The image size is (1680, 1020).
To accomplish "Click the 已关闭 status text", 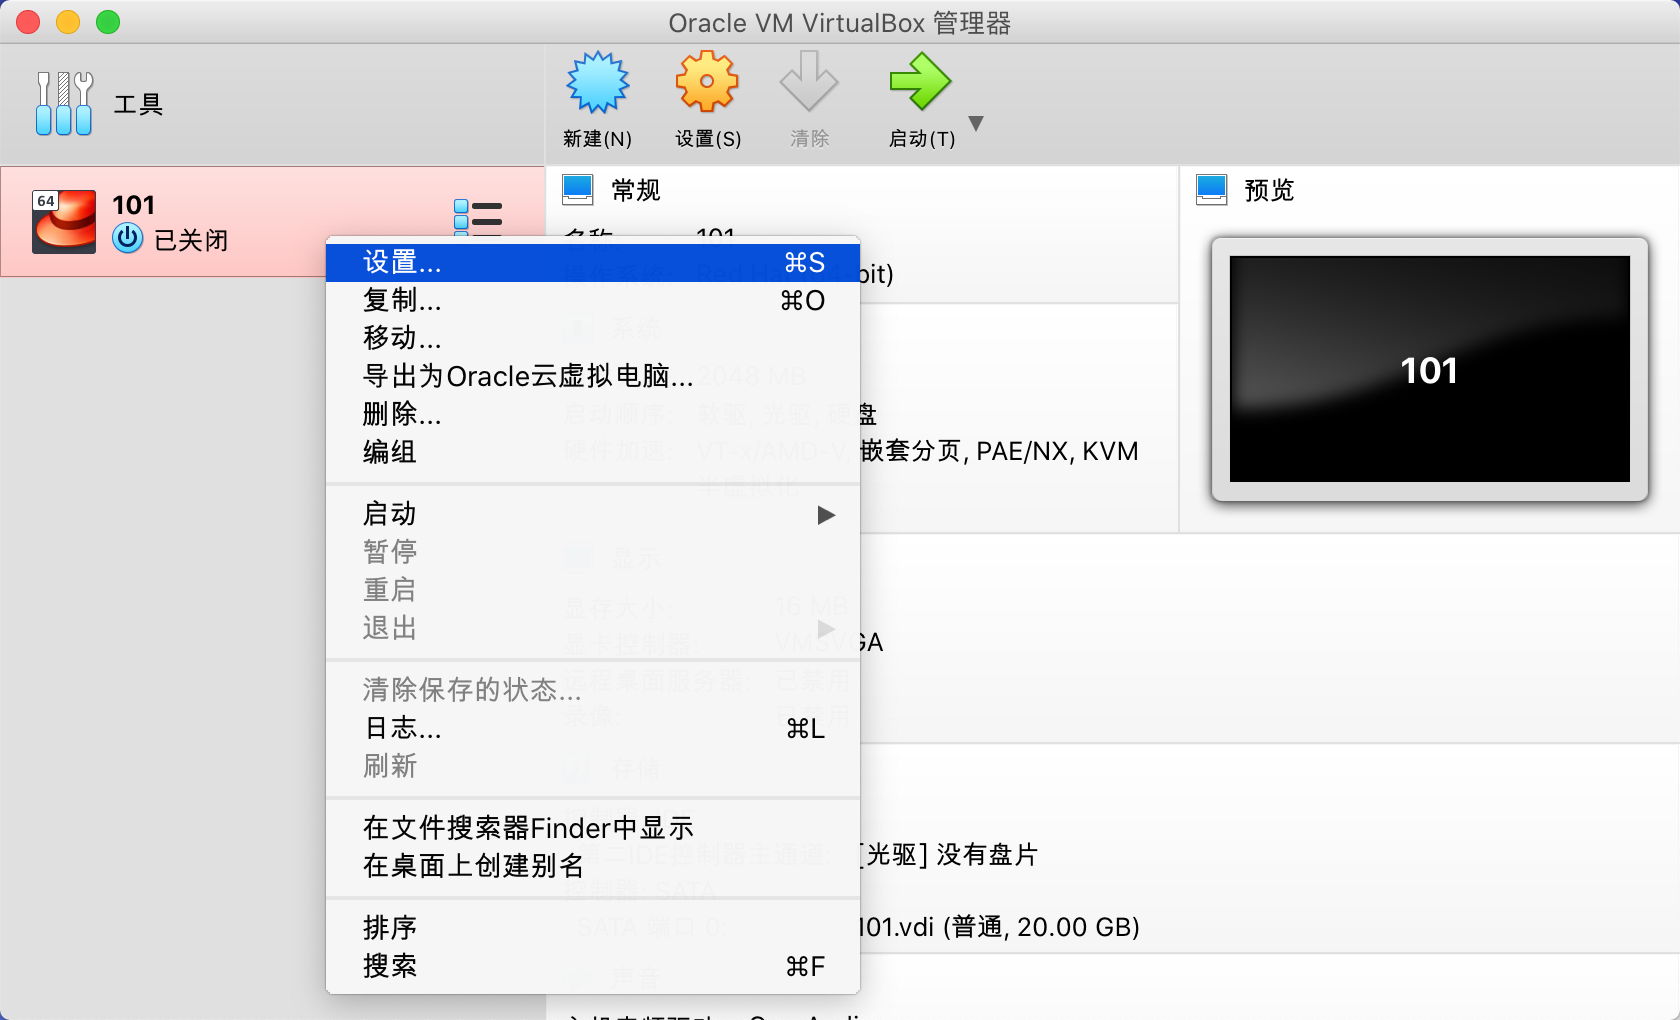I will click(191, 240).
